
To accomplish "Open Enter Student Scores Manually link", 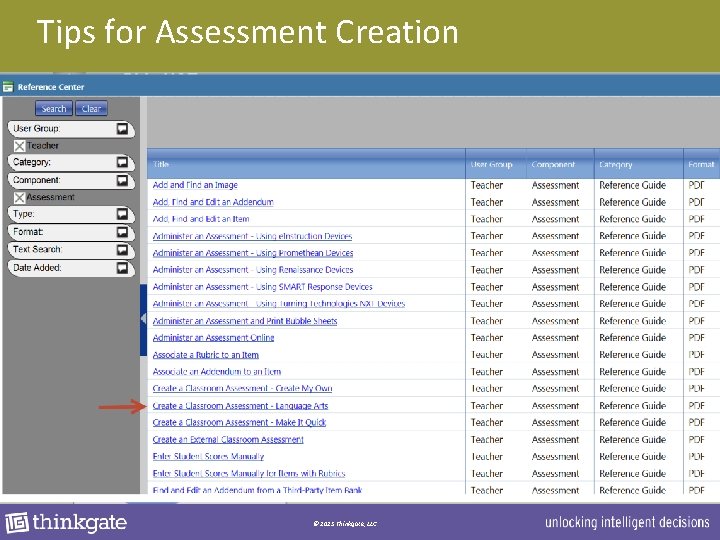I will (x=208, y=456).
